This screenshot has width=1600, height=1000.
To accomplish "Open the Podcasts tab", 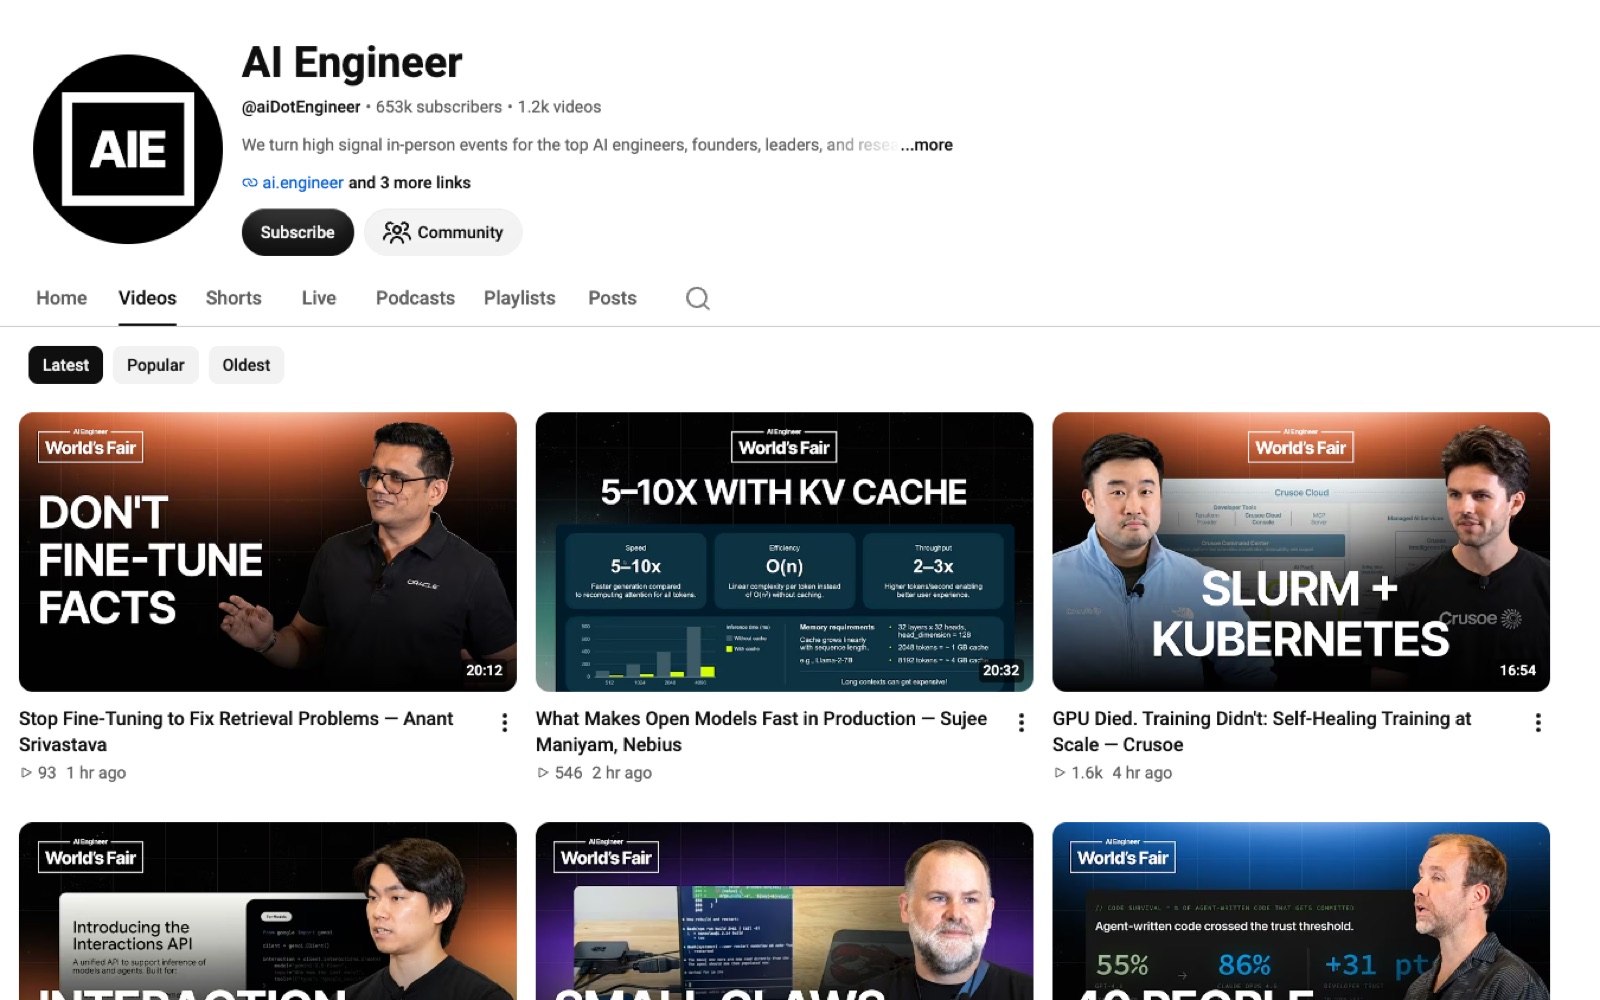I will click(415, 298).
